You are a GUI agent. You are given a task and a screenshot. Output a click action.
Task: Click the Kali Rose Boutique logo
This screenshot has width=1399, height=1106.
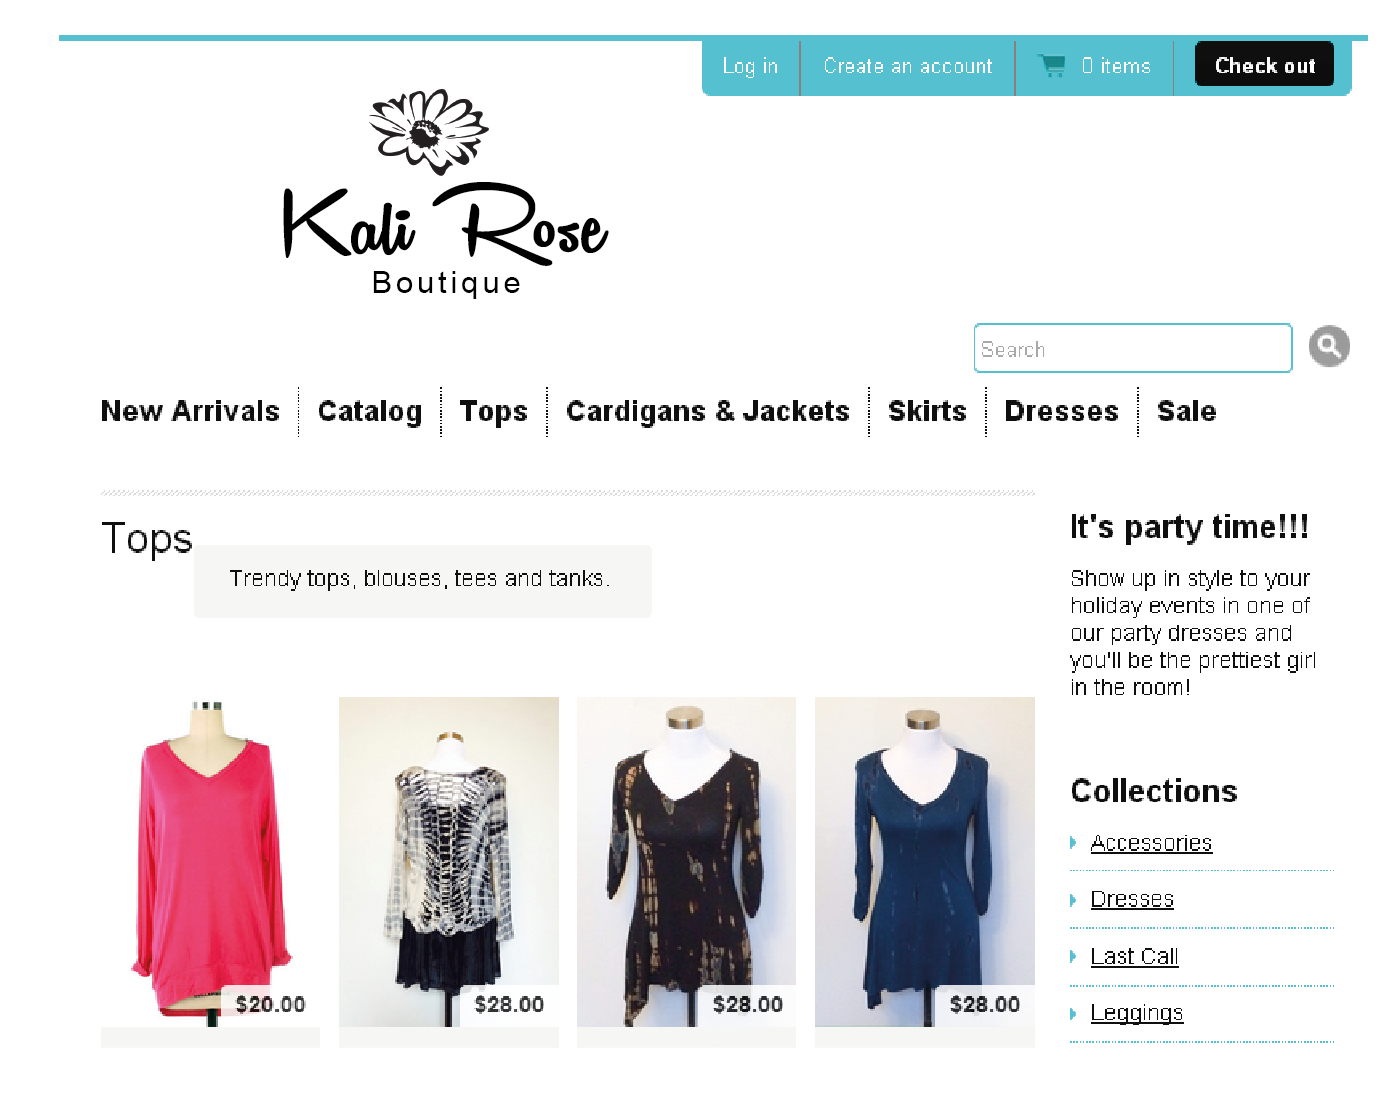[445, 194]
